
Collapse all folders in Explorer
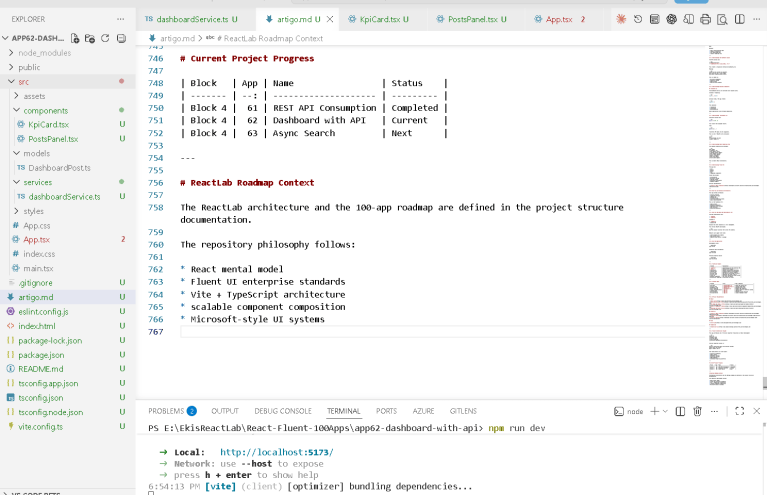[x=121, y=38]
